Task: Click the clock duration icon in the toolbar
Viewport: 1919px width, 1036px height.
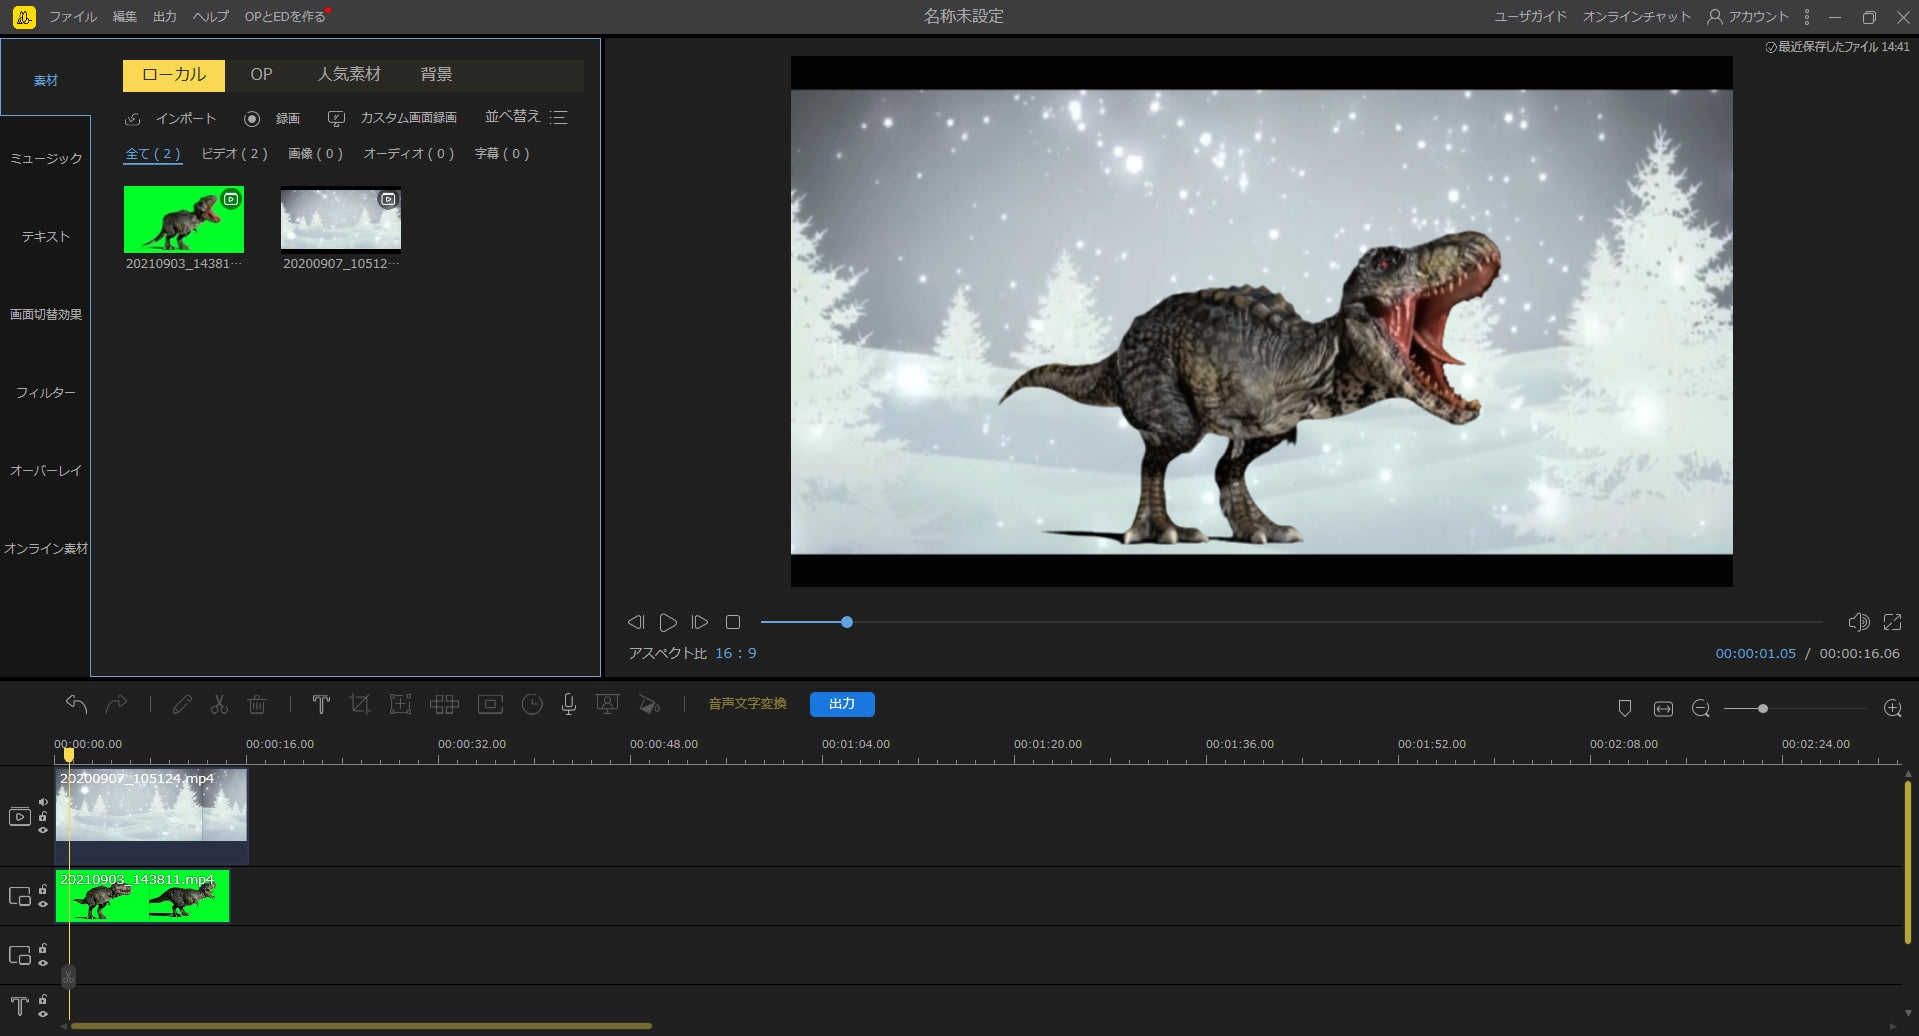Action: (x=532, y=704)
